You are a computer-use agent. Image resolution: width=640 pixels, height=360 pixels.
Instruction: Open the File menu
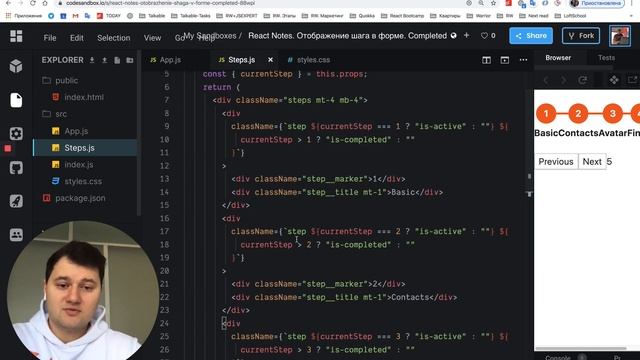pyautogui.click(x=50, y=38)
